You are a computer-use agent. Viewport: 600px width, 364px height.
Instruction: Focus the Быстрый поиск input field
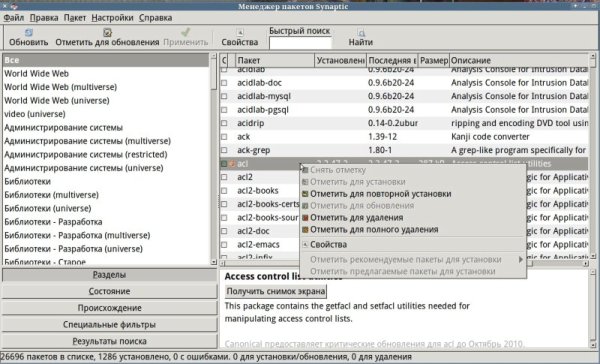(300, 43)
